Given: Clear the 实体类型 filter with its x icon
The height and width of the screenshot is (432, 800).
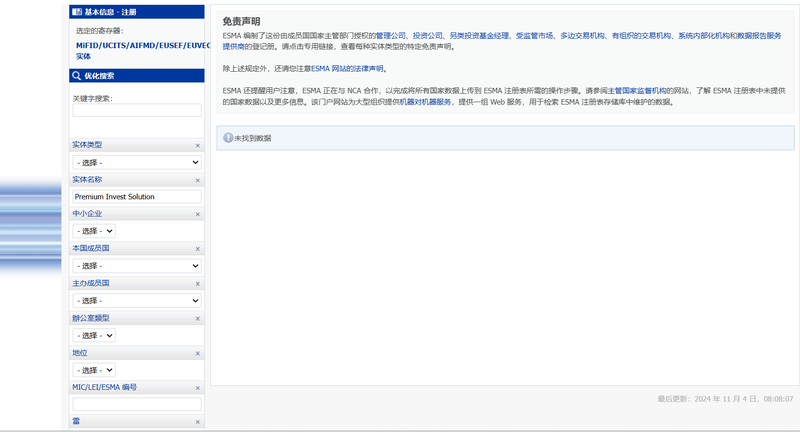Looking at the screenshot, I should tap(197, 146).
